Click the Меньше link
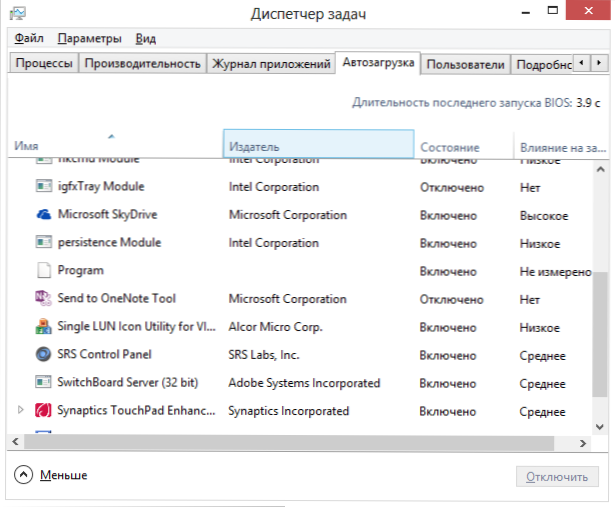615x507 pixels. [64, 475]
